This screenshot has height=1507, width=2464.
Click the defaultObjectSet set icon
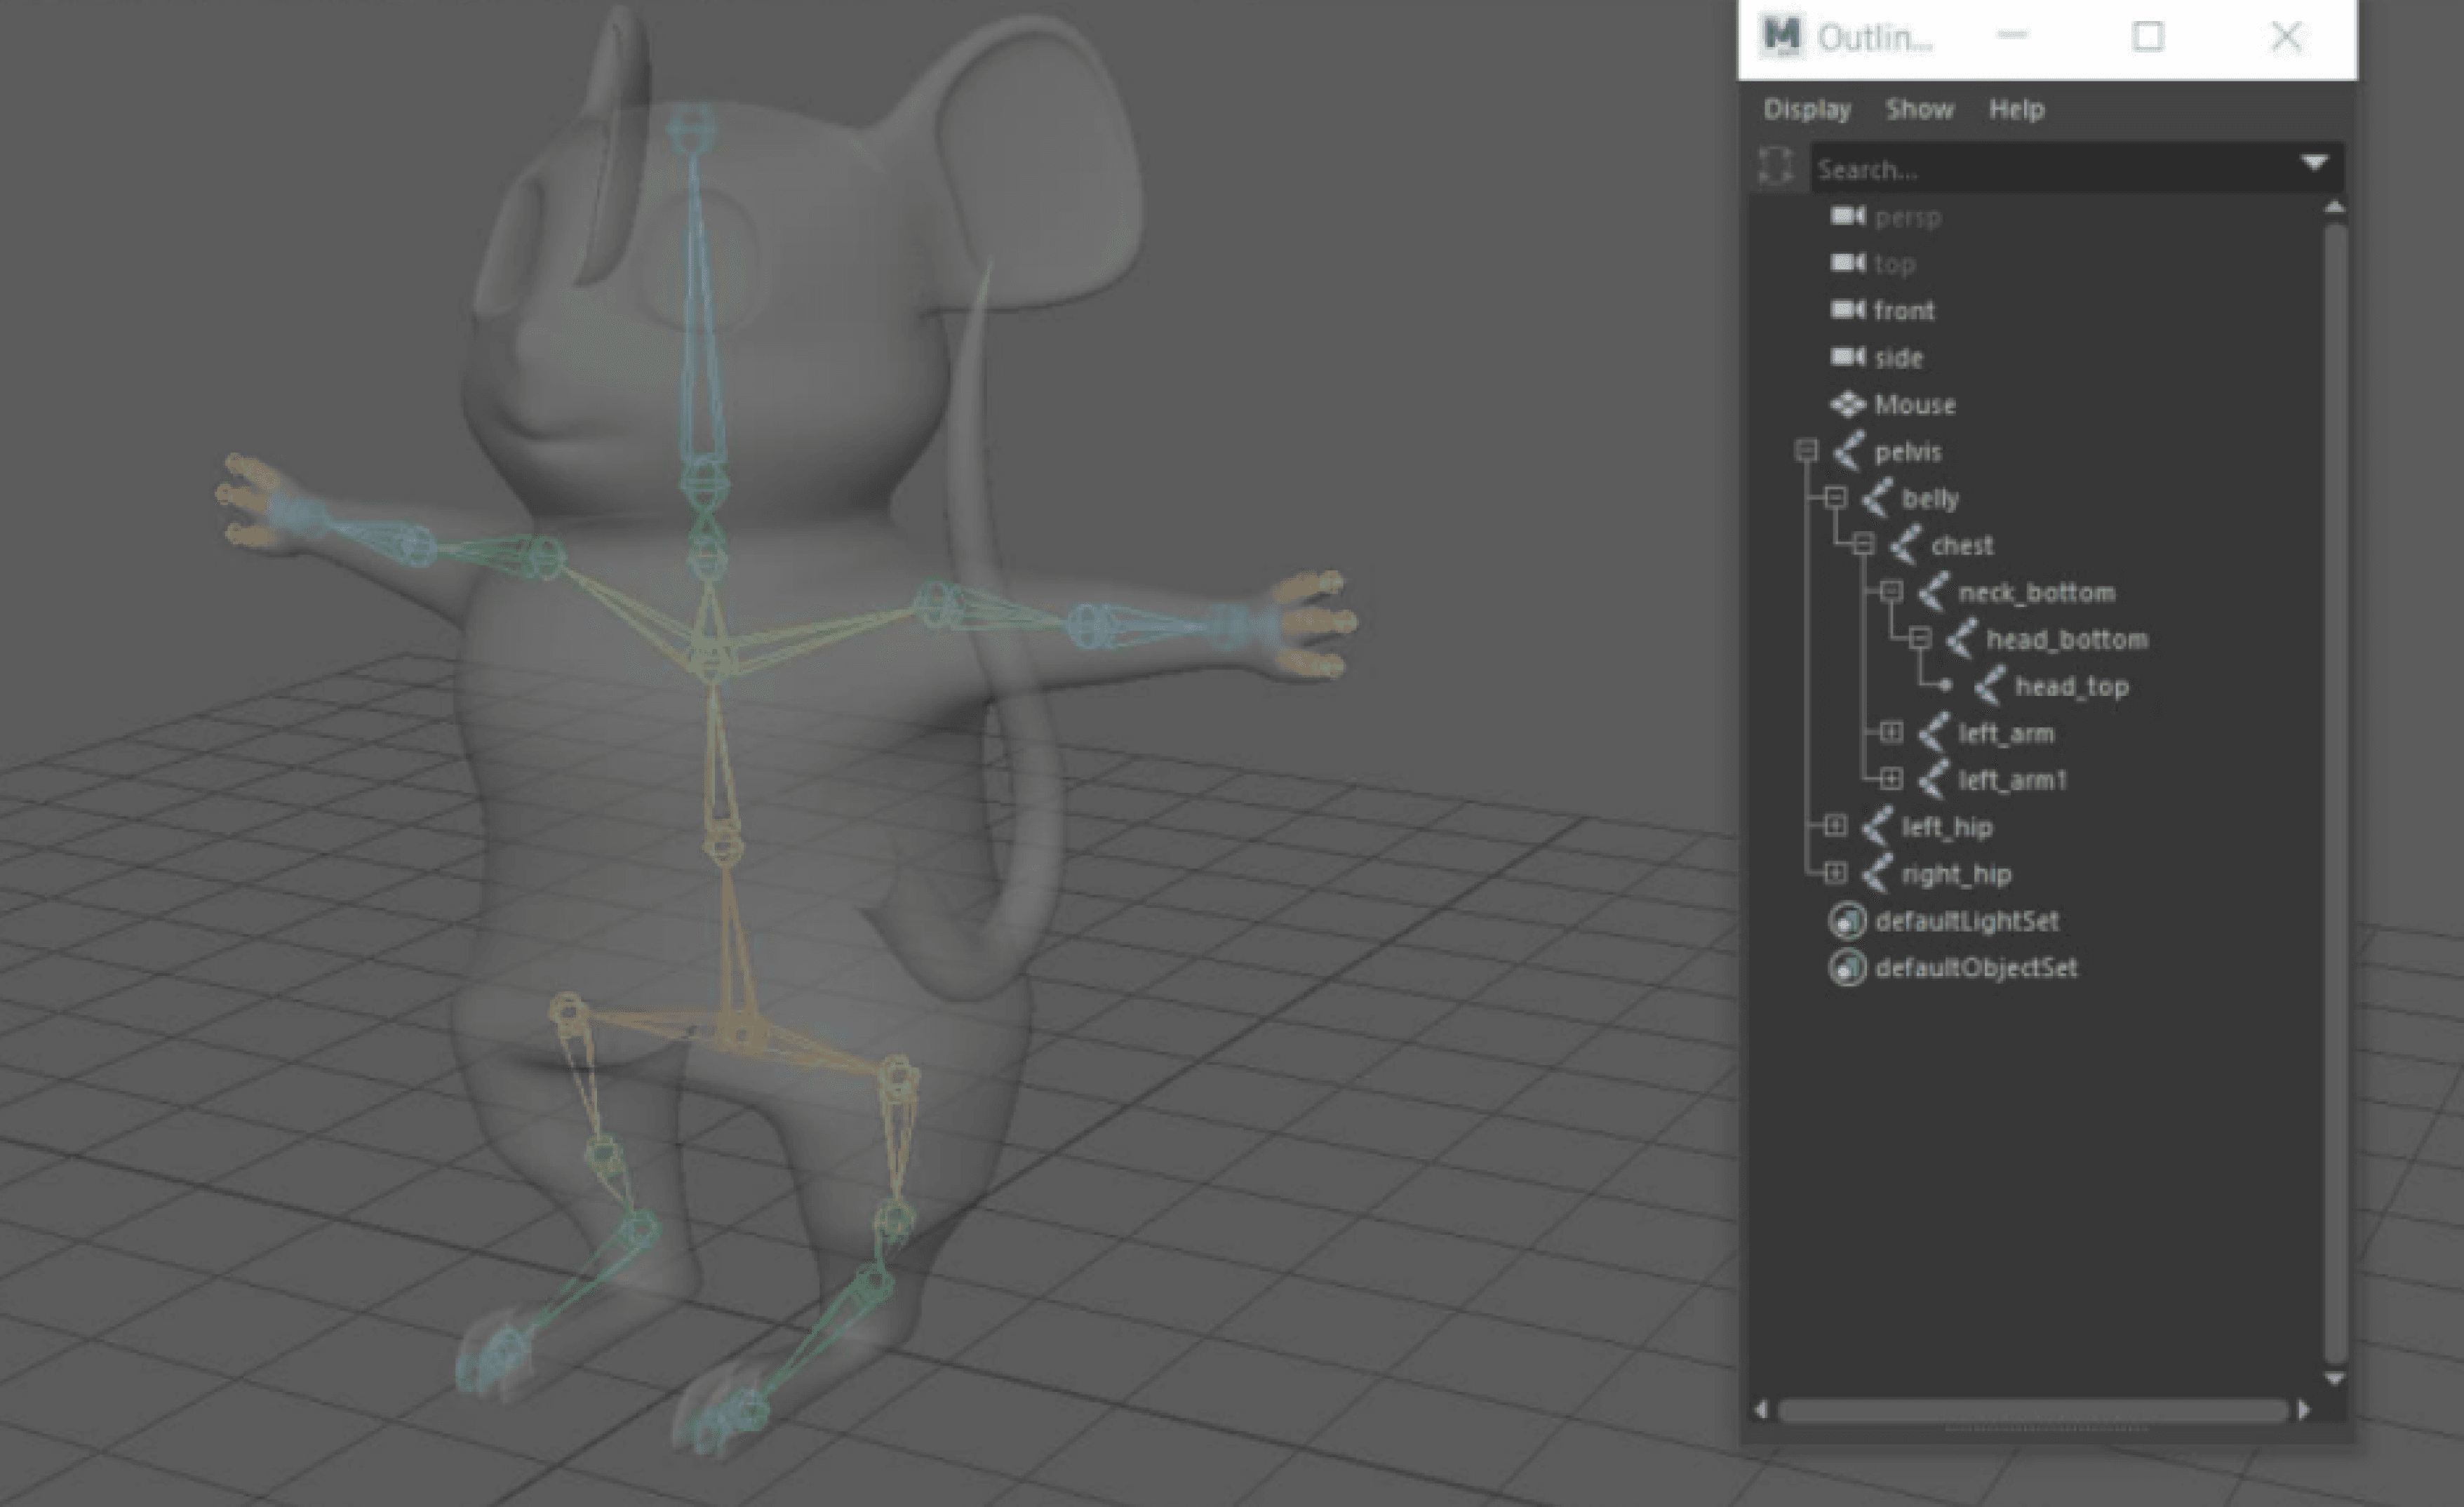tap(1847, 968)
